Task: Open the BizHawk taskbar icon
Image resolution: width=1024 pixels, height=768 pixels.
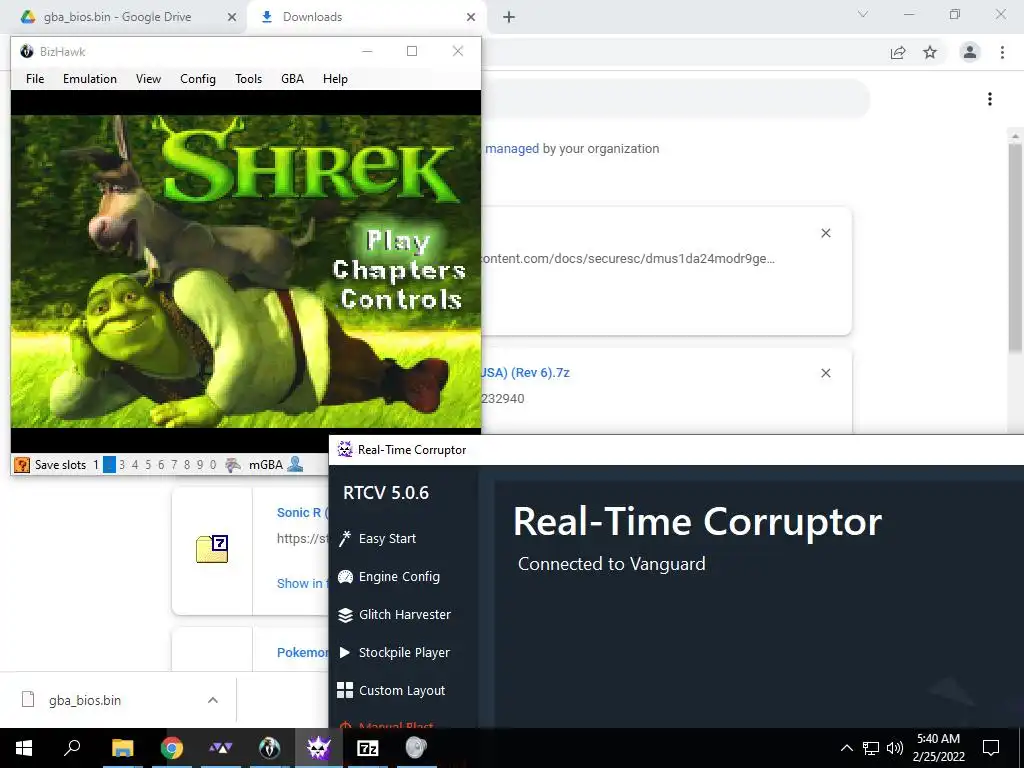Action: click(270, 748)
